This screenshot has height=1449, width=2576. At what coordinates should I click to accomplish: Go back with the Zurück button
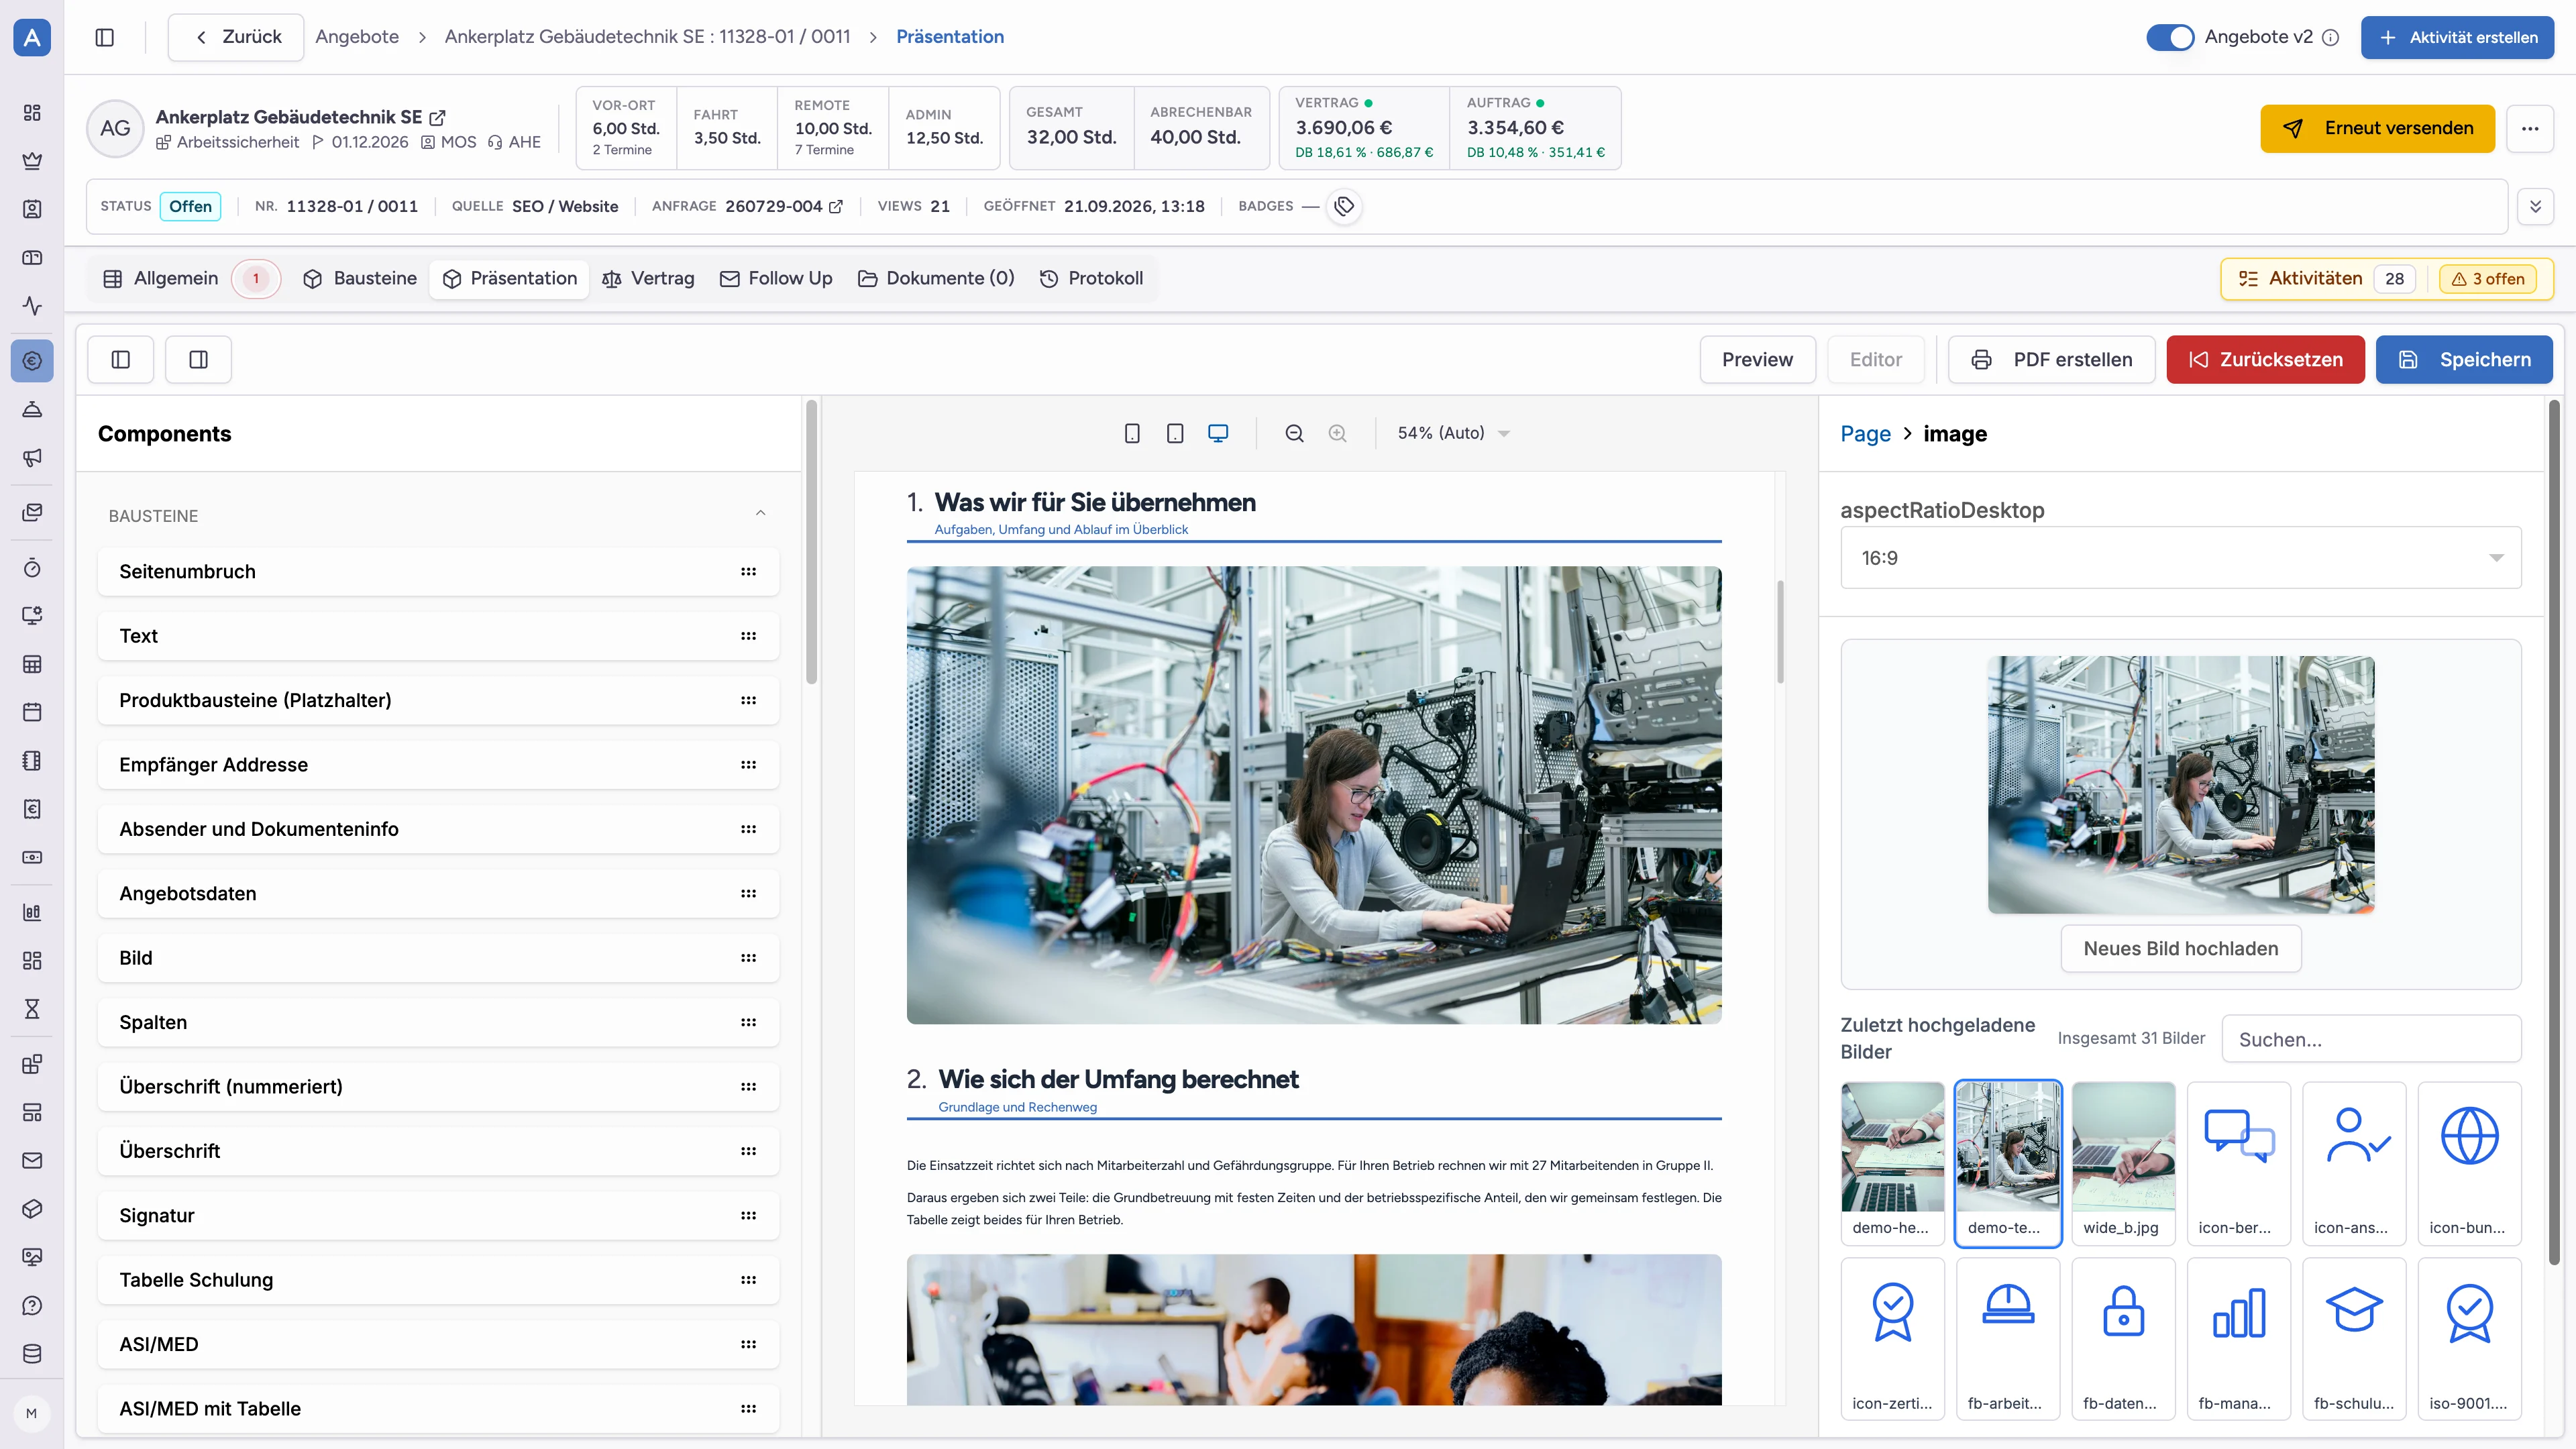click(236, 37)
